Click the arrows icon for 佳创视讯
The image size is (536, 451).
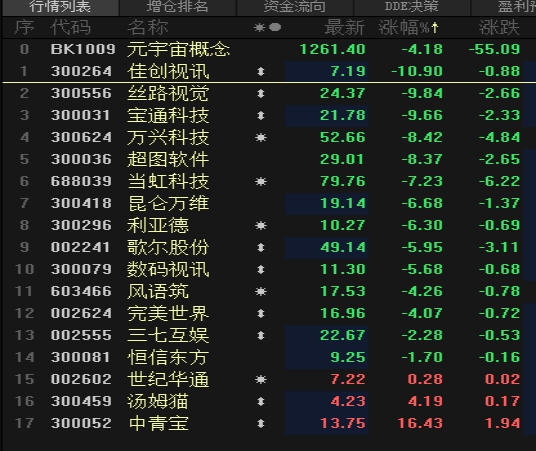(261, 71)
